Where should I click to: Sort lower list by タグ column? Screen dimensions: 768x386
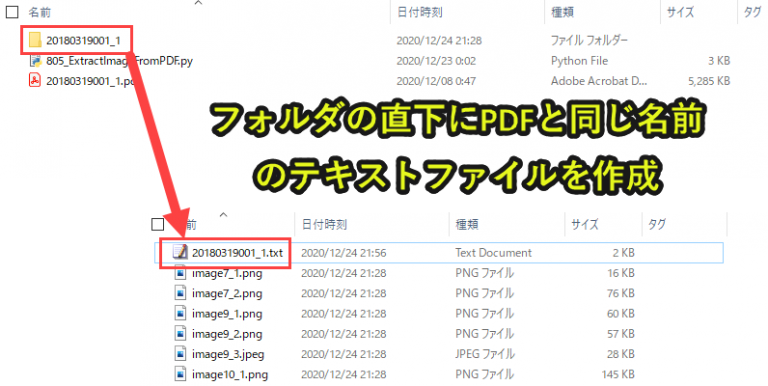click(657, 224)
